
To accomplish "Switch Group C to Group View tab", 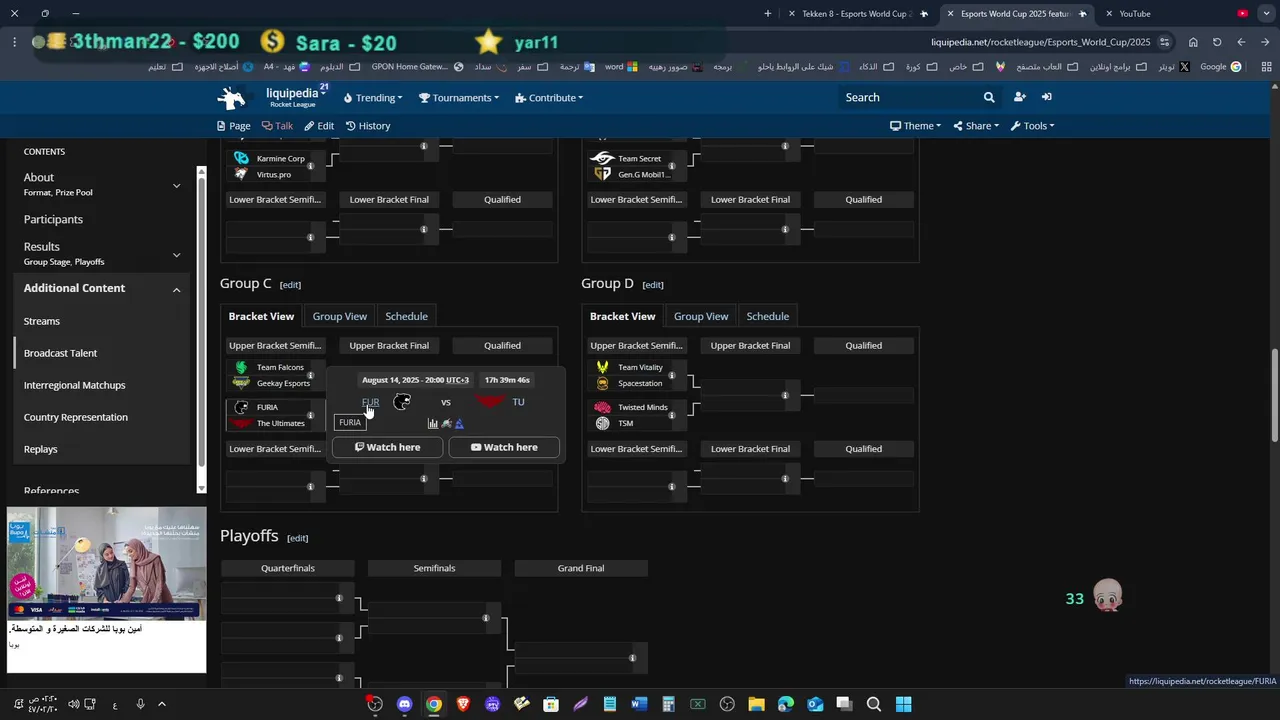I will pyautogui.click(x=340, y=316).
